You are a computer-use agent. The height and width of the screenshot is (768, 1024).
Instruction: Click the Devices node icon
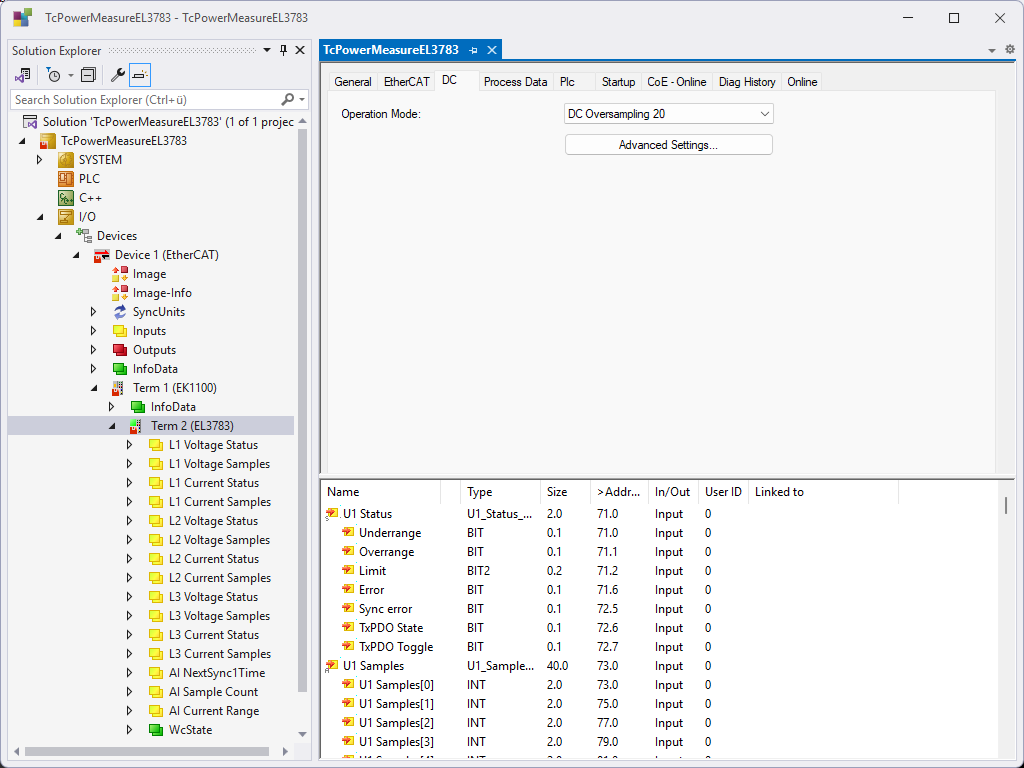[x=84, y=236]
